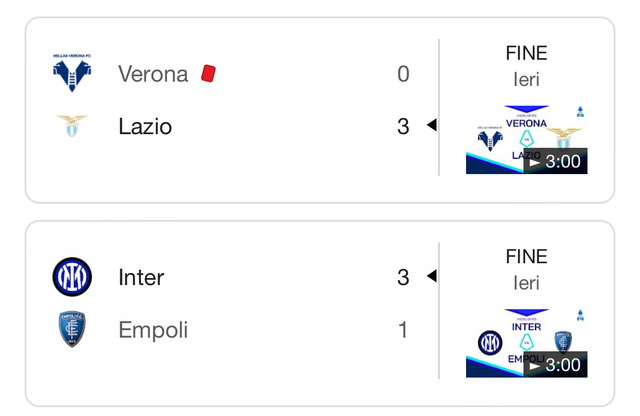Click the Lazio eagle crest
Screen dimensions: 640x416
coord(72,126)
